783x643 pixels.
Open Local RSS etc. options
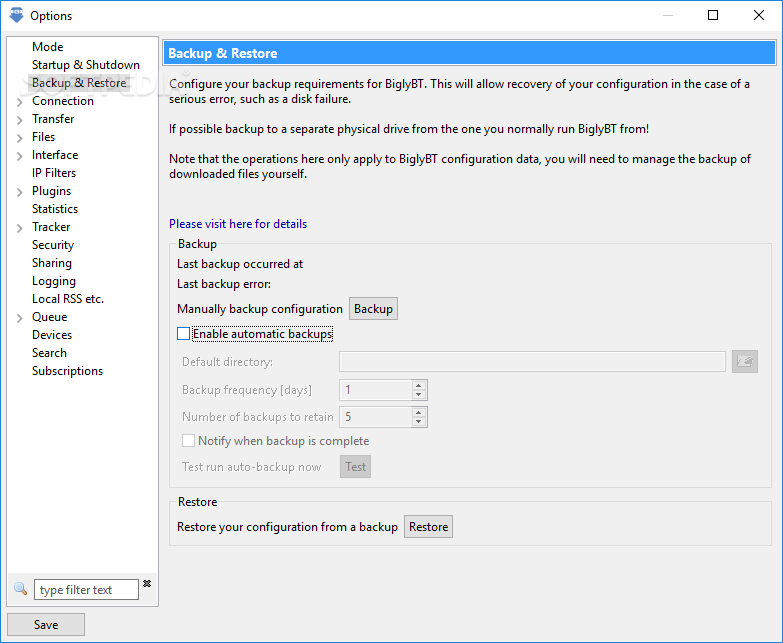point(68,299)
